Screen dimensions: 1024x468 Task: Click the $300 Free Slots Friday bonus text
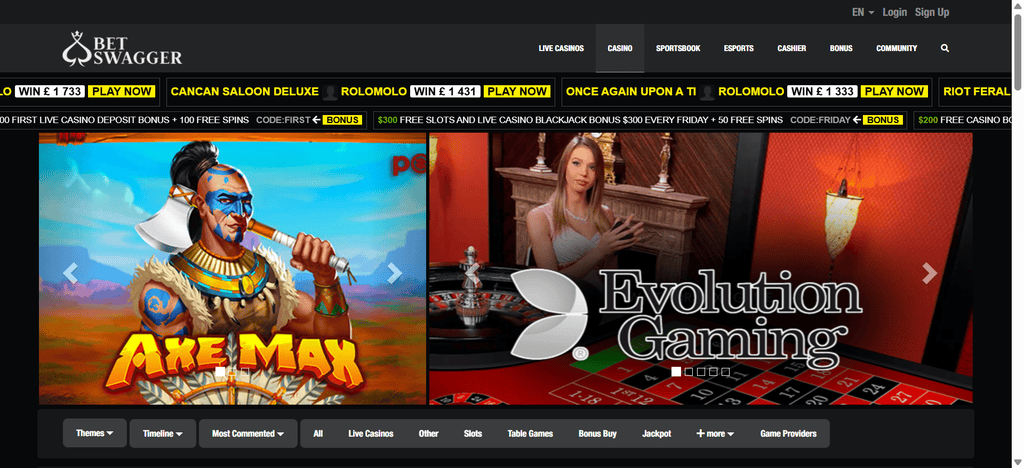[x=580, y=120]
